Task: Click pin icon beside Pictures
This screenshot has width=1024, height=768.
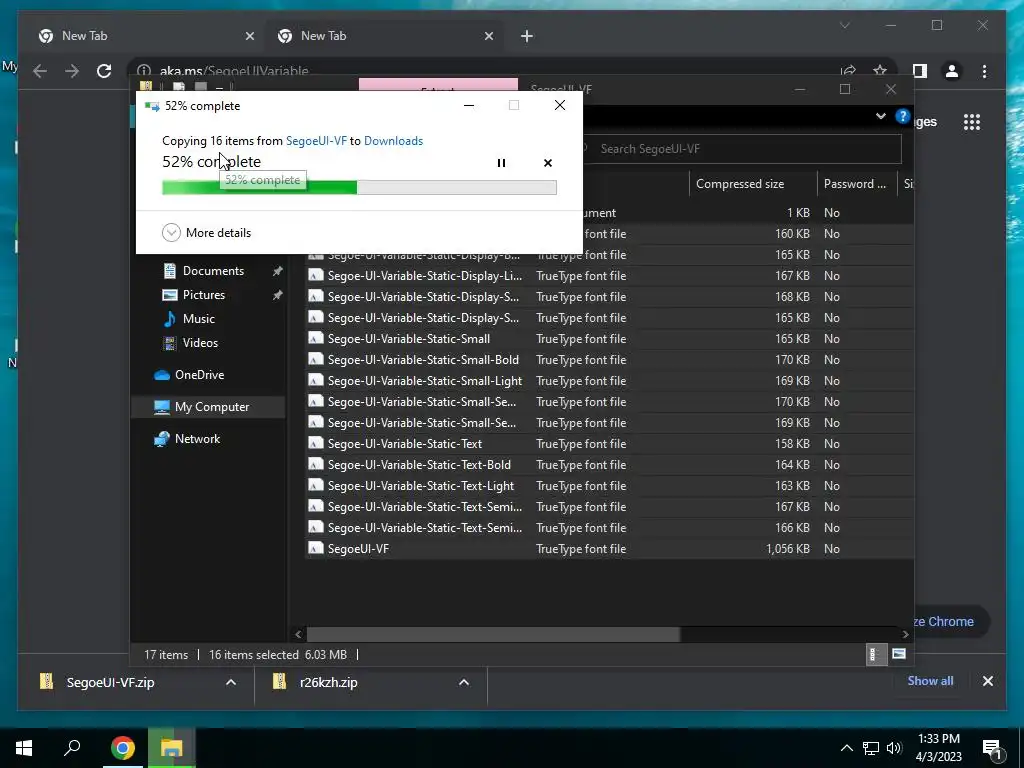Action: (278, 295)
